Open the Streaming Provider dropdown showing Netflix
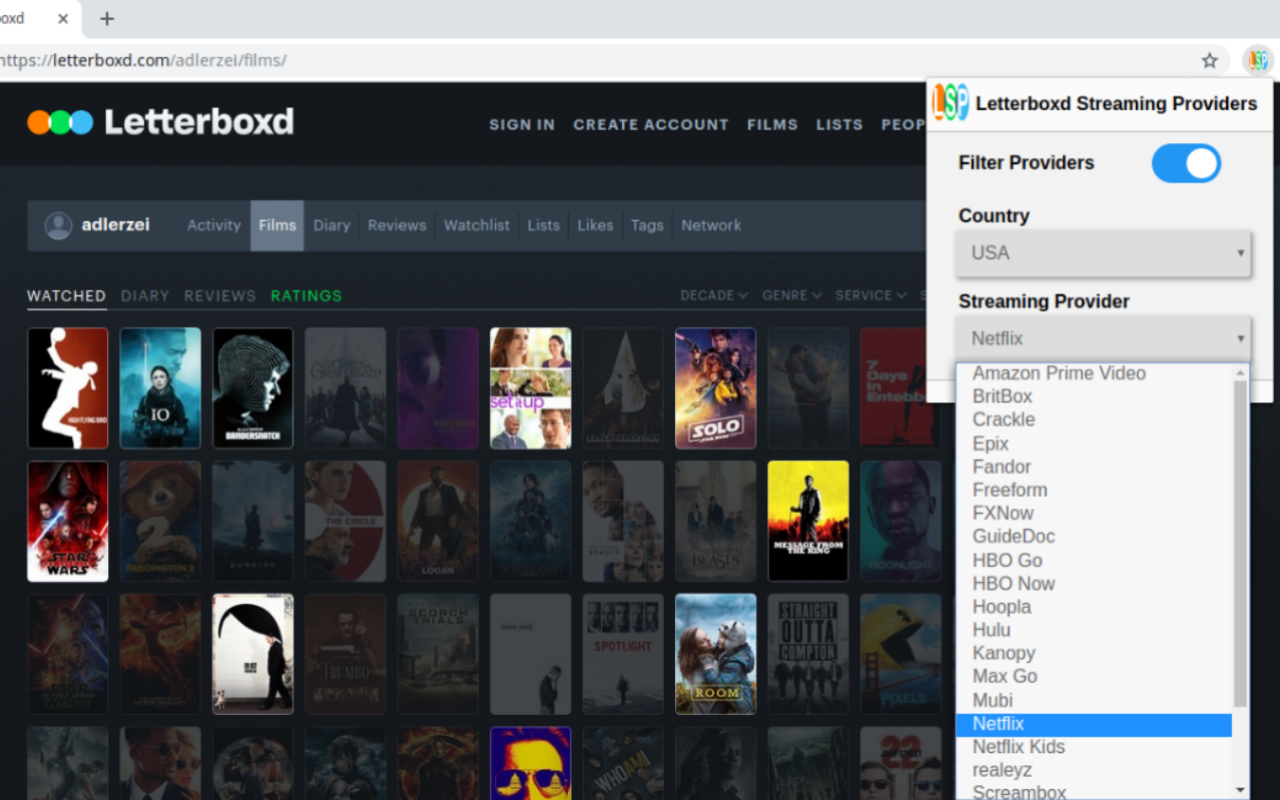 coord(1104,338)
